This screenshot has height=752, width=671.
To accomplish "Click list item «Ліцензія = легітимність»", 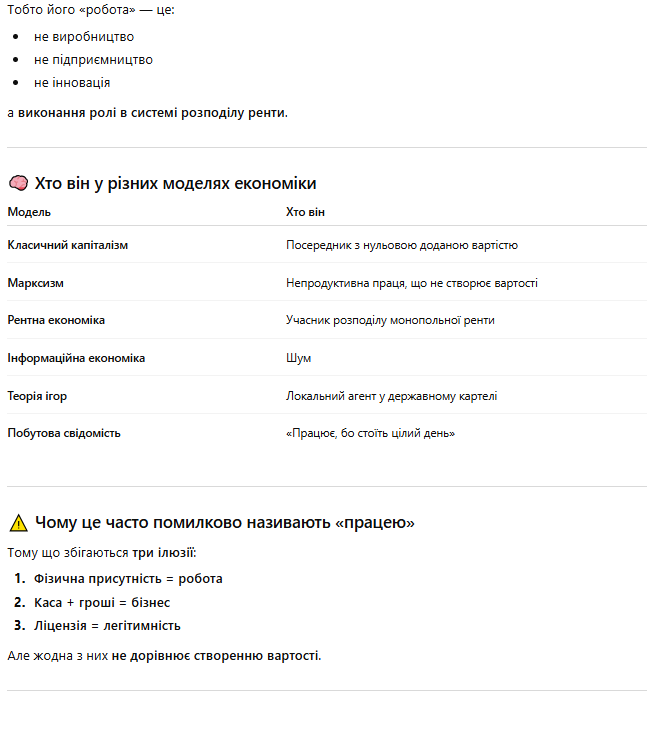I will click(107, 626).
